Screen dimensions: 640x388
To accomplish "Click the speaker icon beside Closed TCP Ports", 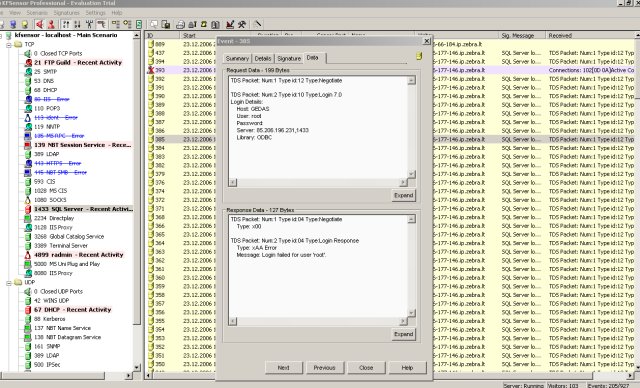I will coord(28,53).
